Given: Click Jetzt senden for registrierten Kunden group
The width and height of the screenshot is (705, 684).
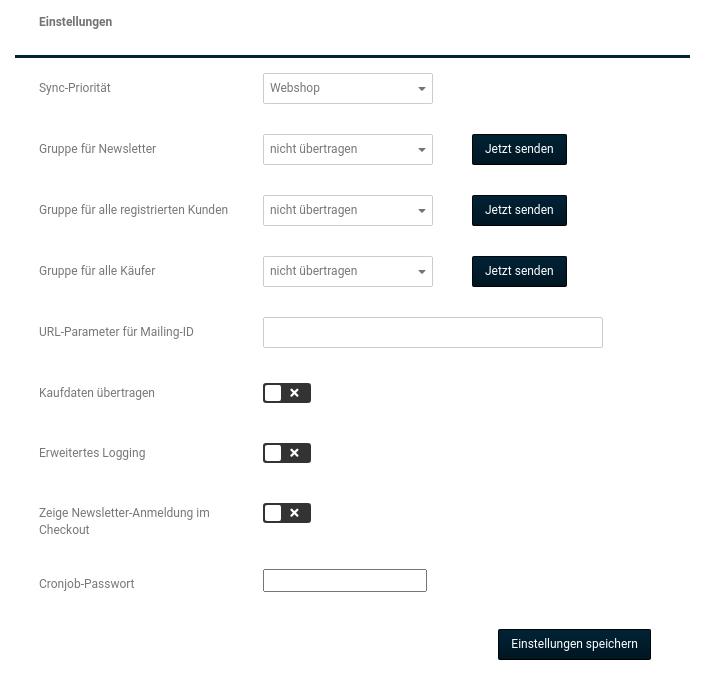Looking at the screenshot, I should (519, 210).
